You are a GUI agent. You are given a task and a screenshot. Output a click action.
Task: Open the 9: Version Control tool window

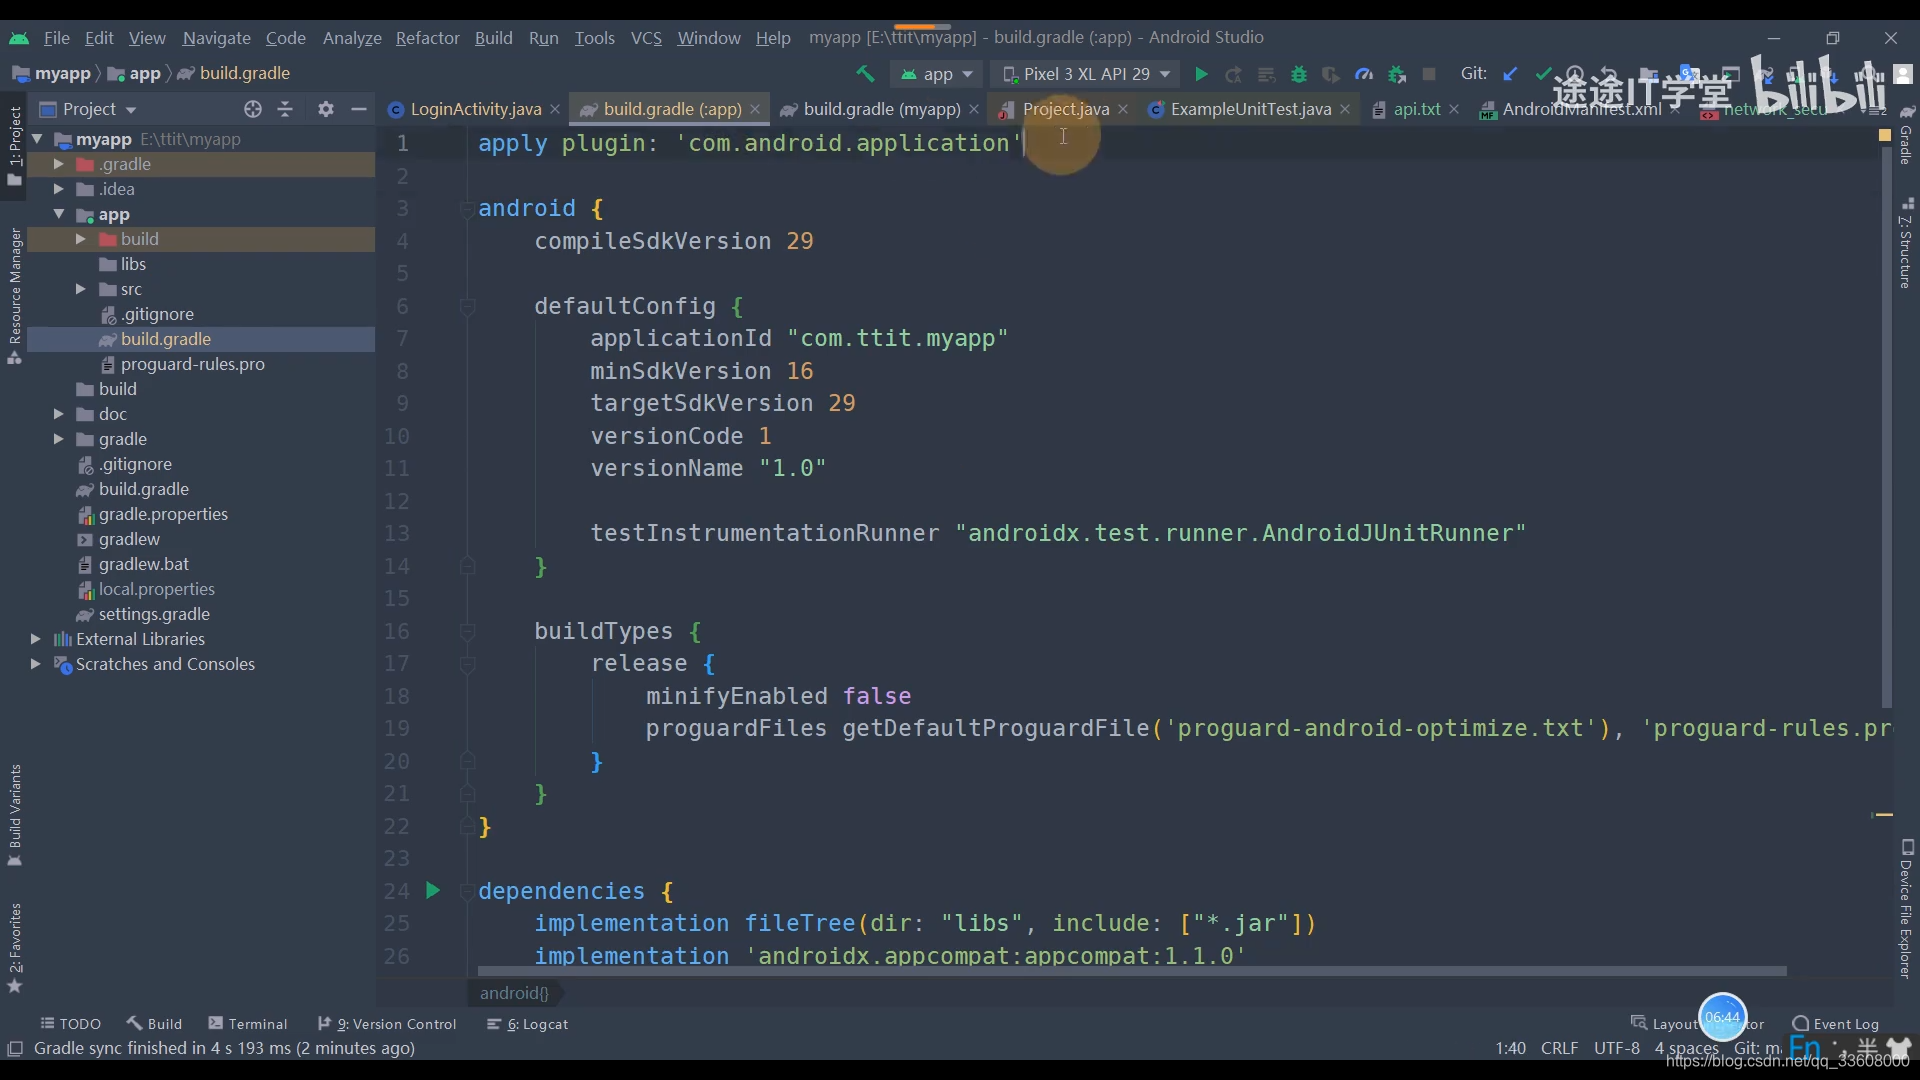point(387,1024)
